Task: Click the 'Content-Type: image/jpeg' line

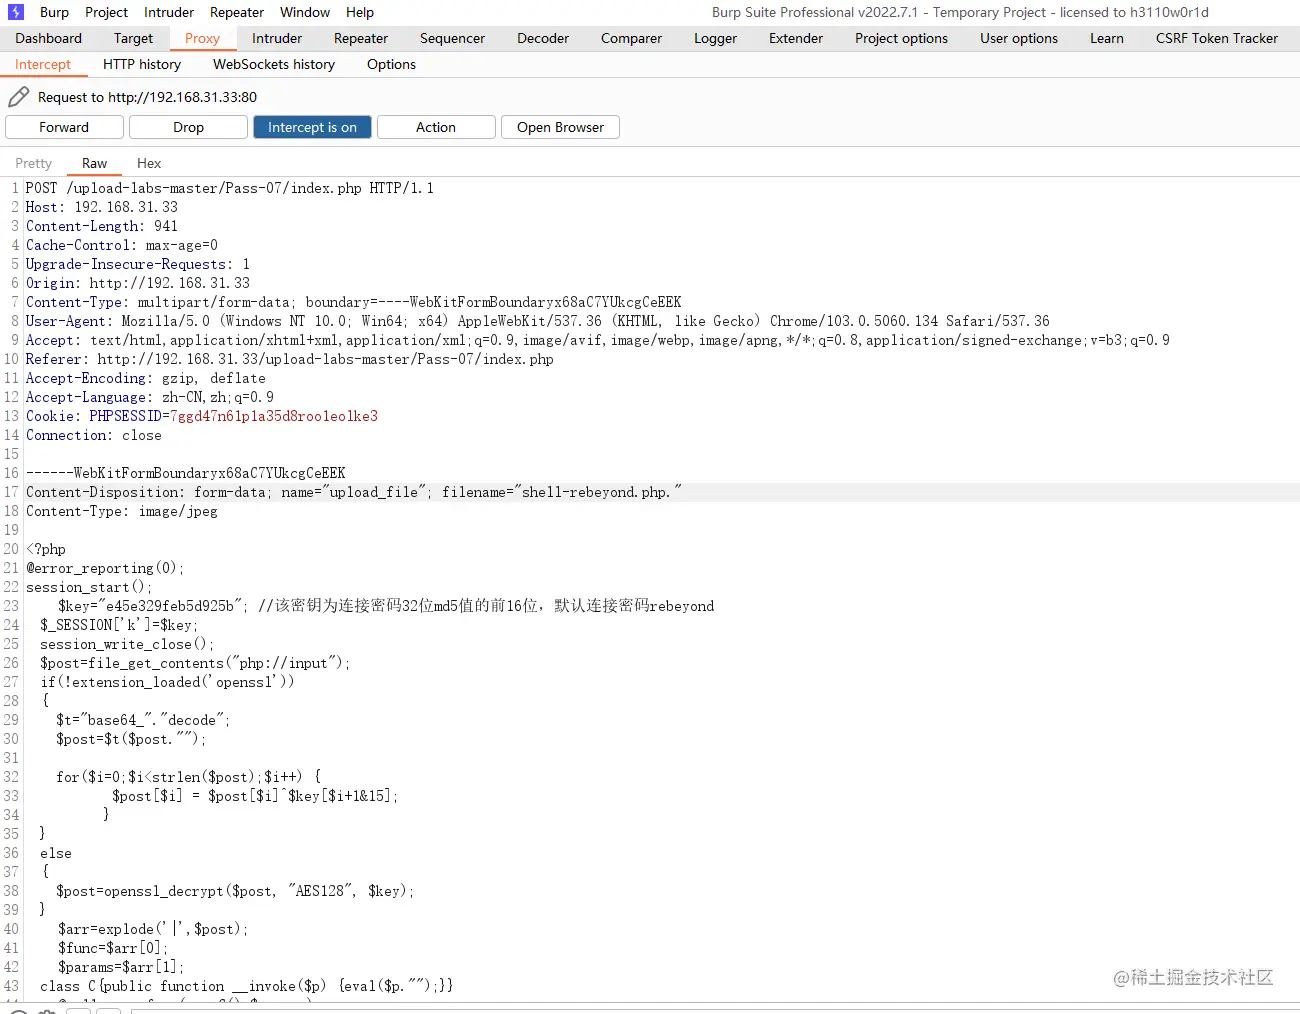Action: click(122, 511)
